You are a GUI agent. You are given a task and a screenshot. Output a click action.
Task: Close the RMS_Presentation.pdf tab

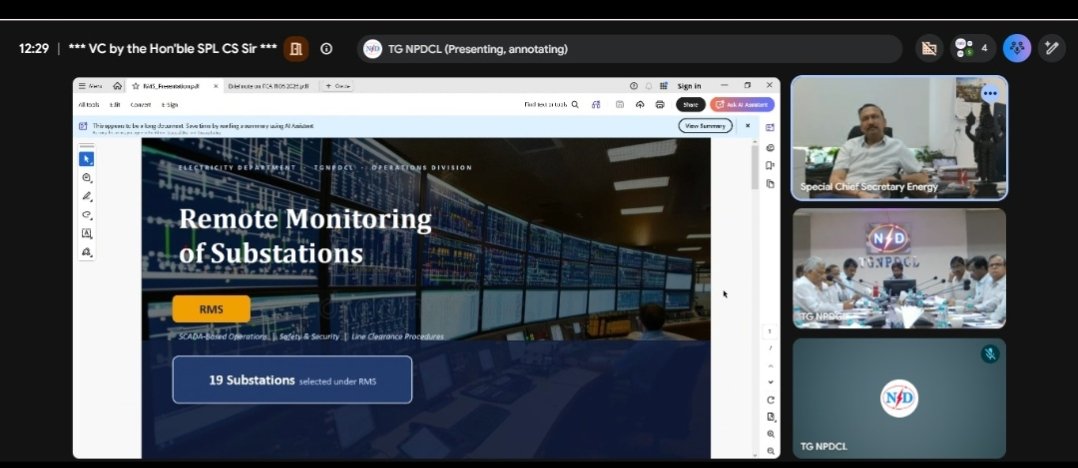coord(215,86)
